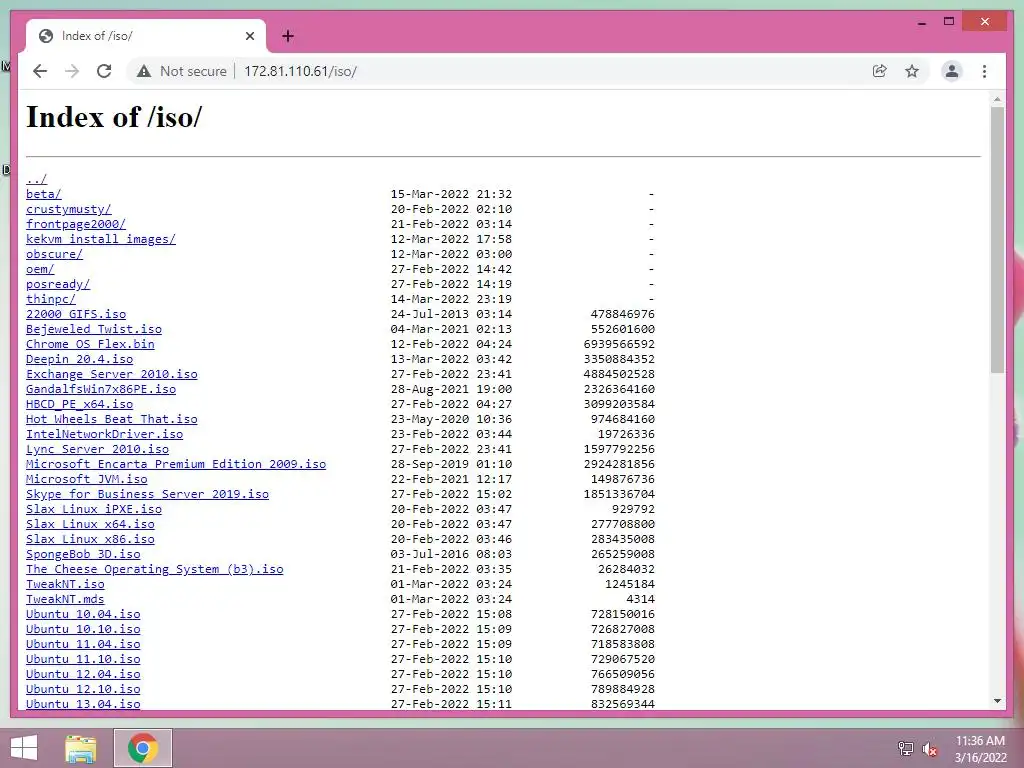
Task: Download Ubuntu_11.10.iso
Action: tap(83, 660)
